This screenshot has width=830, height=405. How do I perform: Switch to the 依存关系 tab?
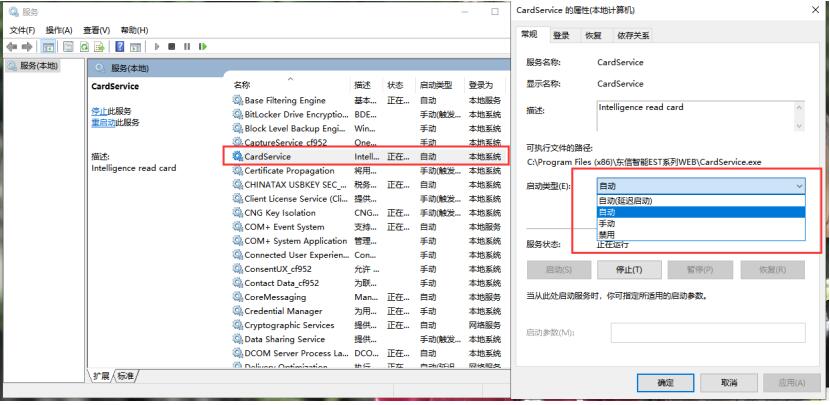pos(633,35)
